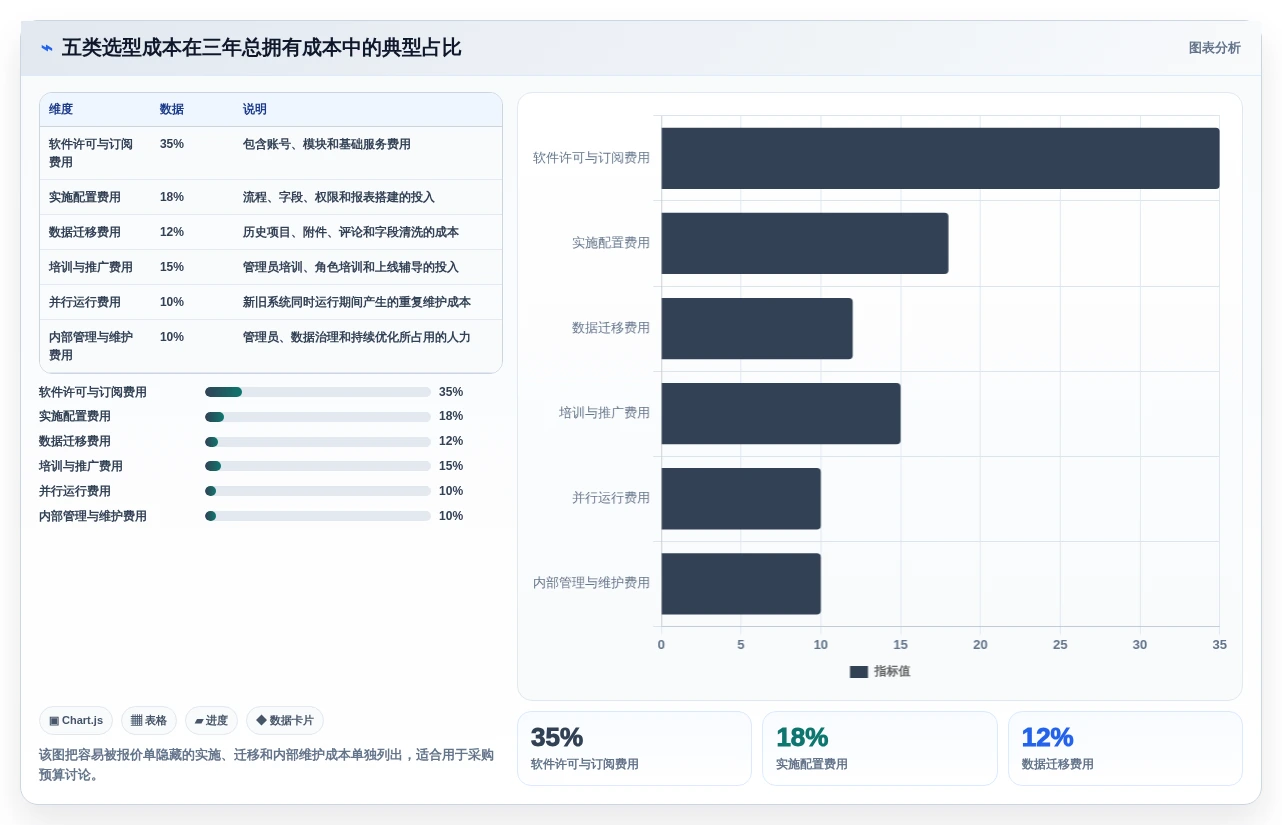
Task: Click the page title 五类选型成本在三年总拥有成本中的典型占比
Action: 262,48
